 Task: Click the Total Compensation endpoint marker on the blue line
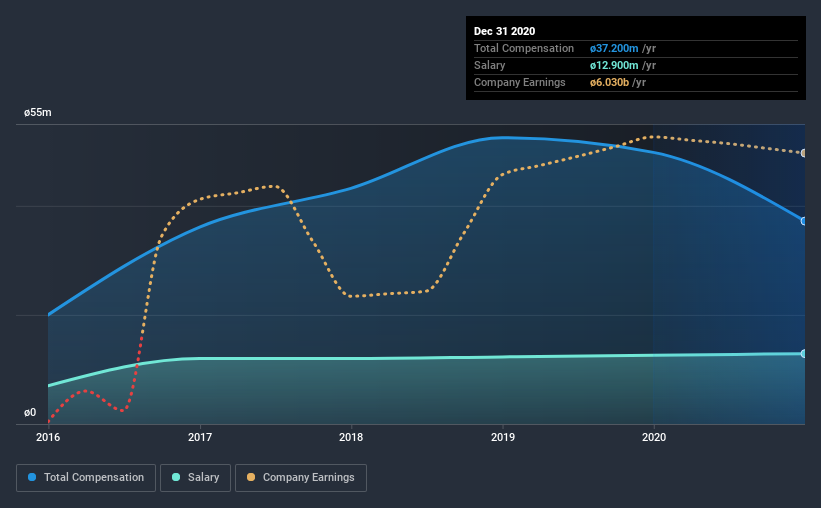(804, 222)
